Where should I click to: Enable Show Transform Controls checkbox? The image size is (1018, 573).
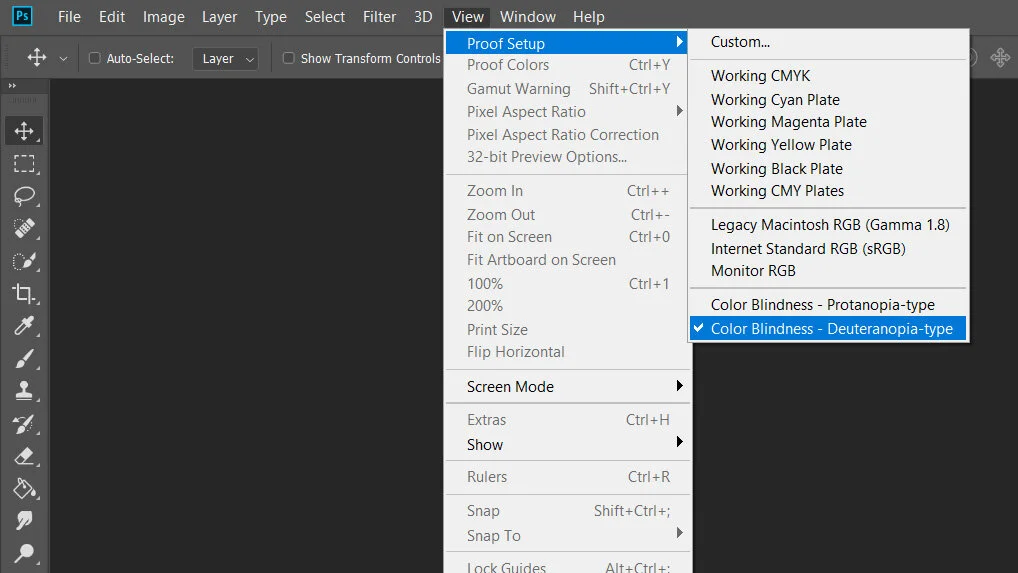(x=288, y=58)
